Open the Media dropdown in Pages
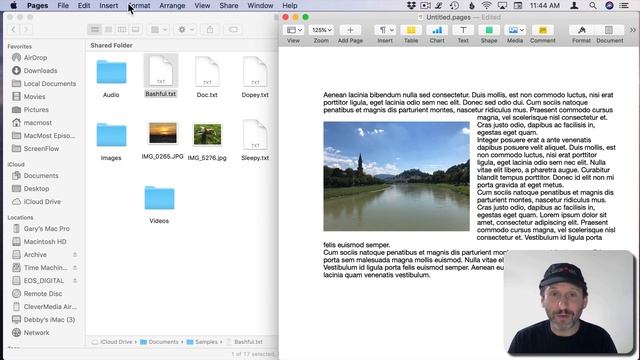This screenshot has width=640, height=360. pos(515,30)
